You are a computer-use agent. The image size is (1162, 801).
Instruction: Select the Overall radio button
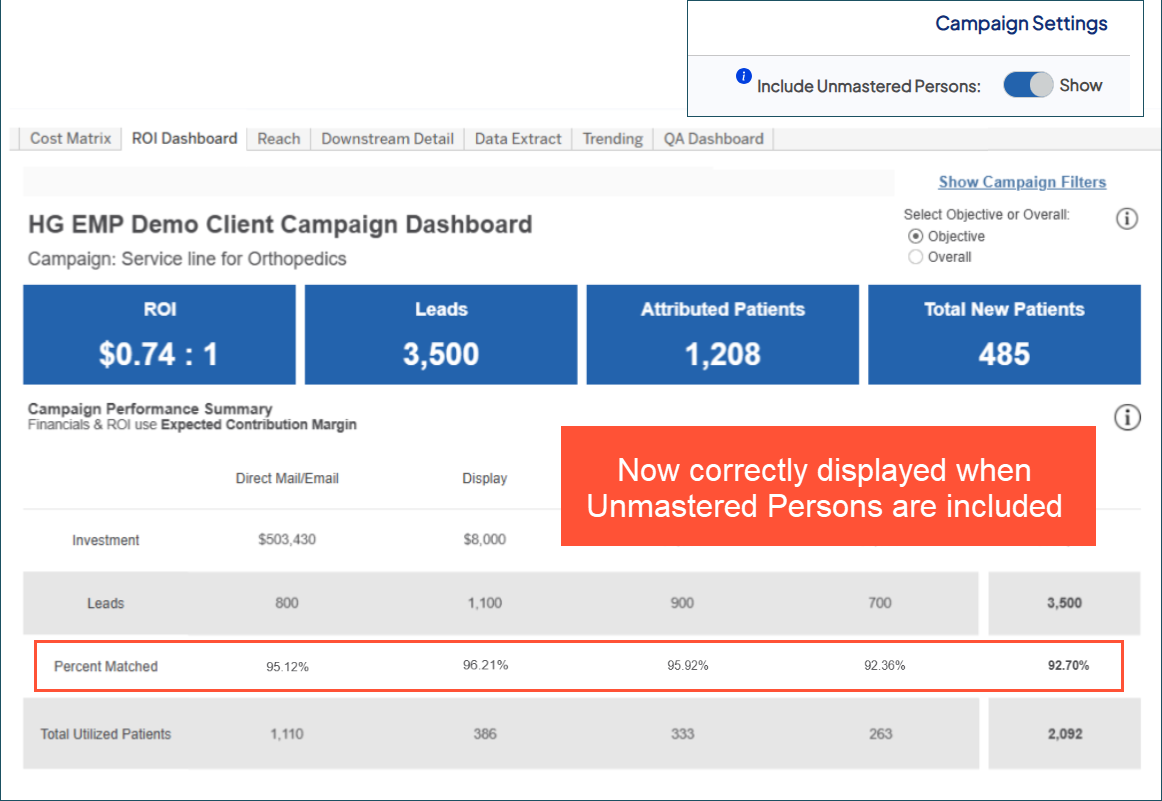915,257
